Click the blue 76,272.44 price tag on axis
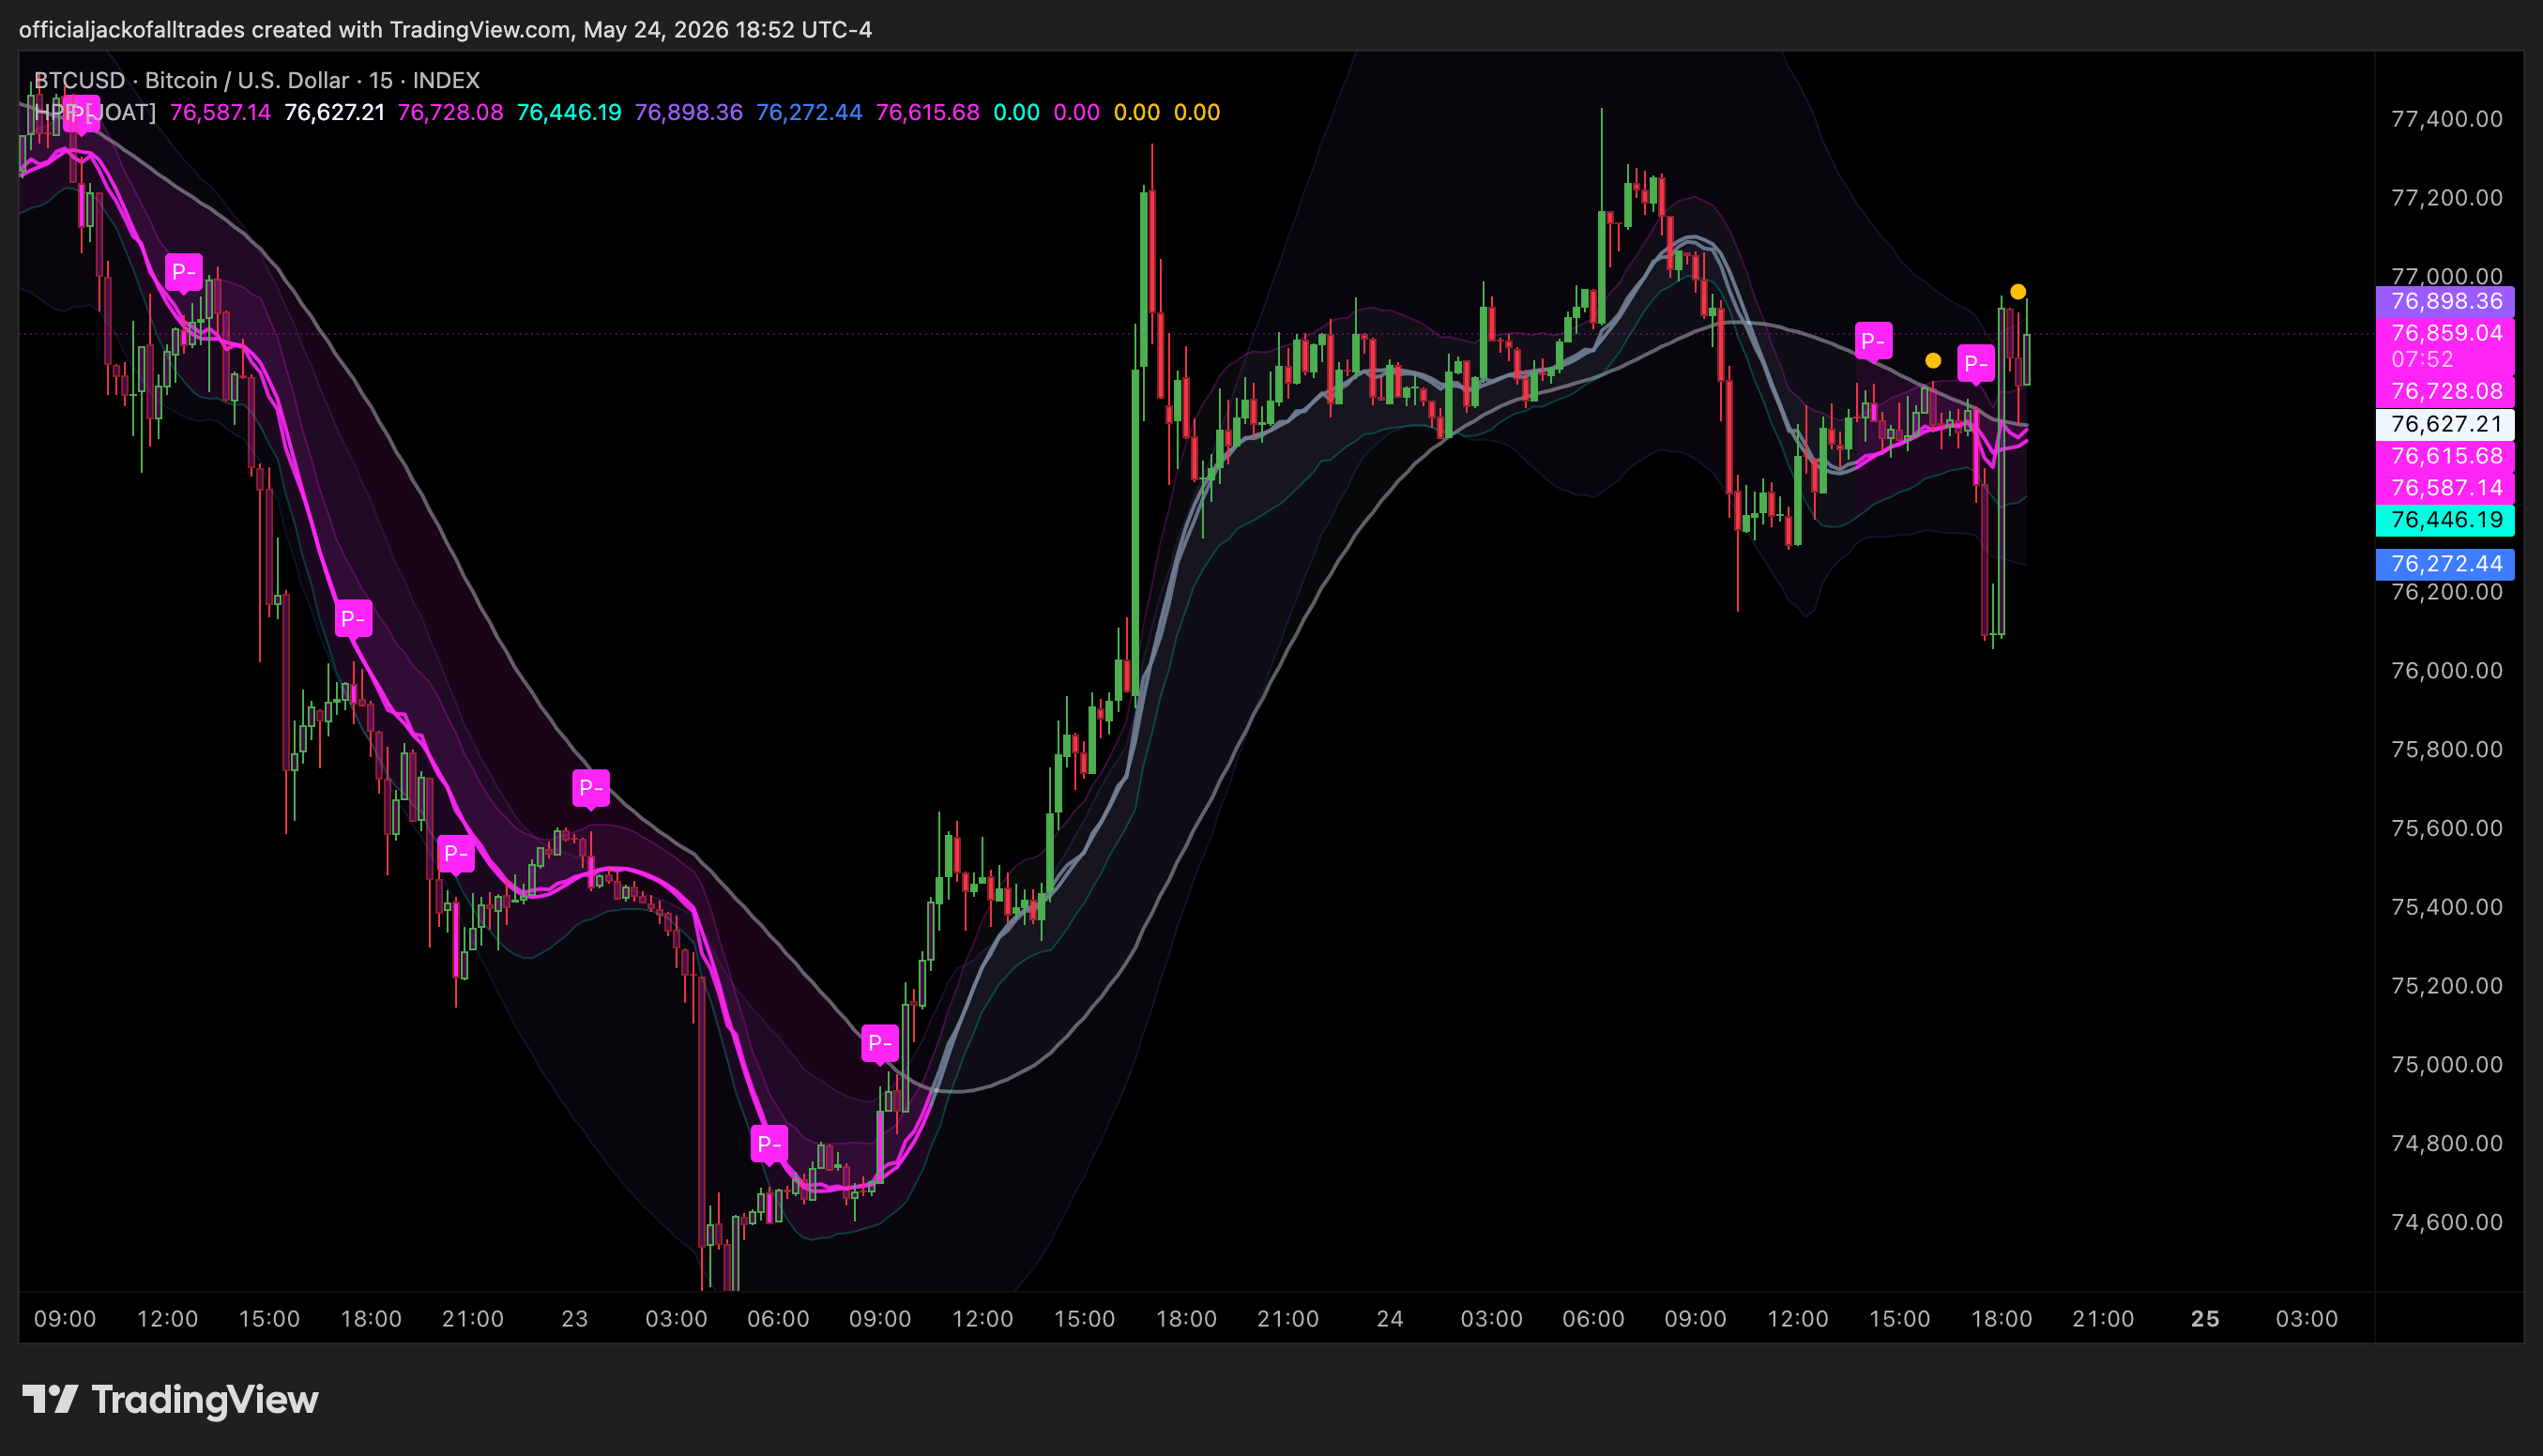 [x=2445, y=564]
